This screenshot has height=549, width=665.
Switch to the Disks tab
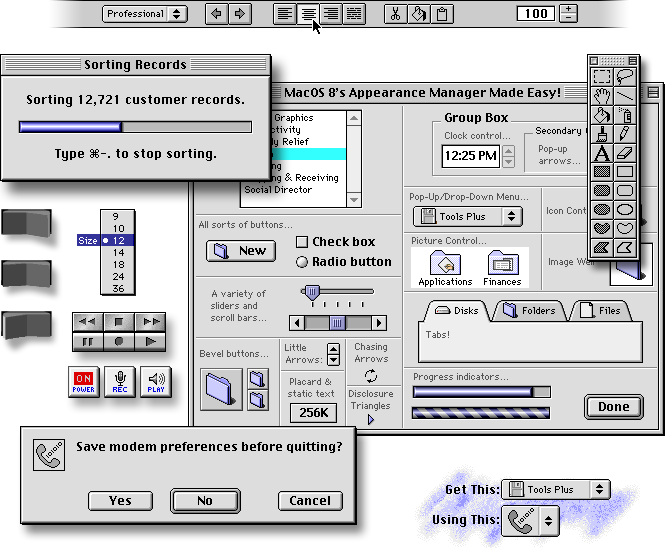point(457,311)
